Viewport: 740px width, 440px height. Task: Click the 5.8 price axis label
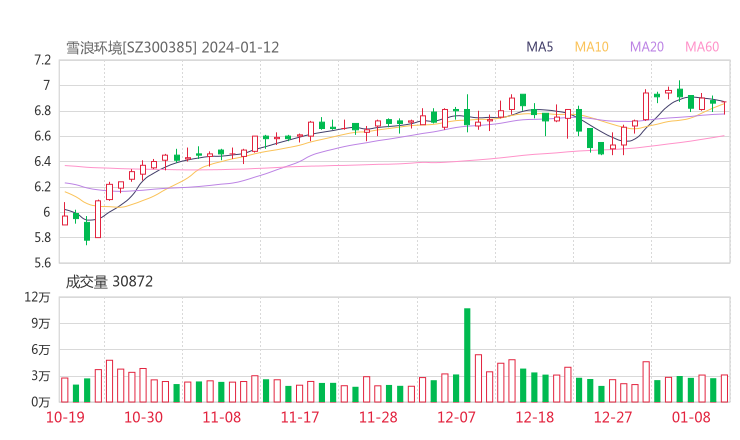pos(42,237)
